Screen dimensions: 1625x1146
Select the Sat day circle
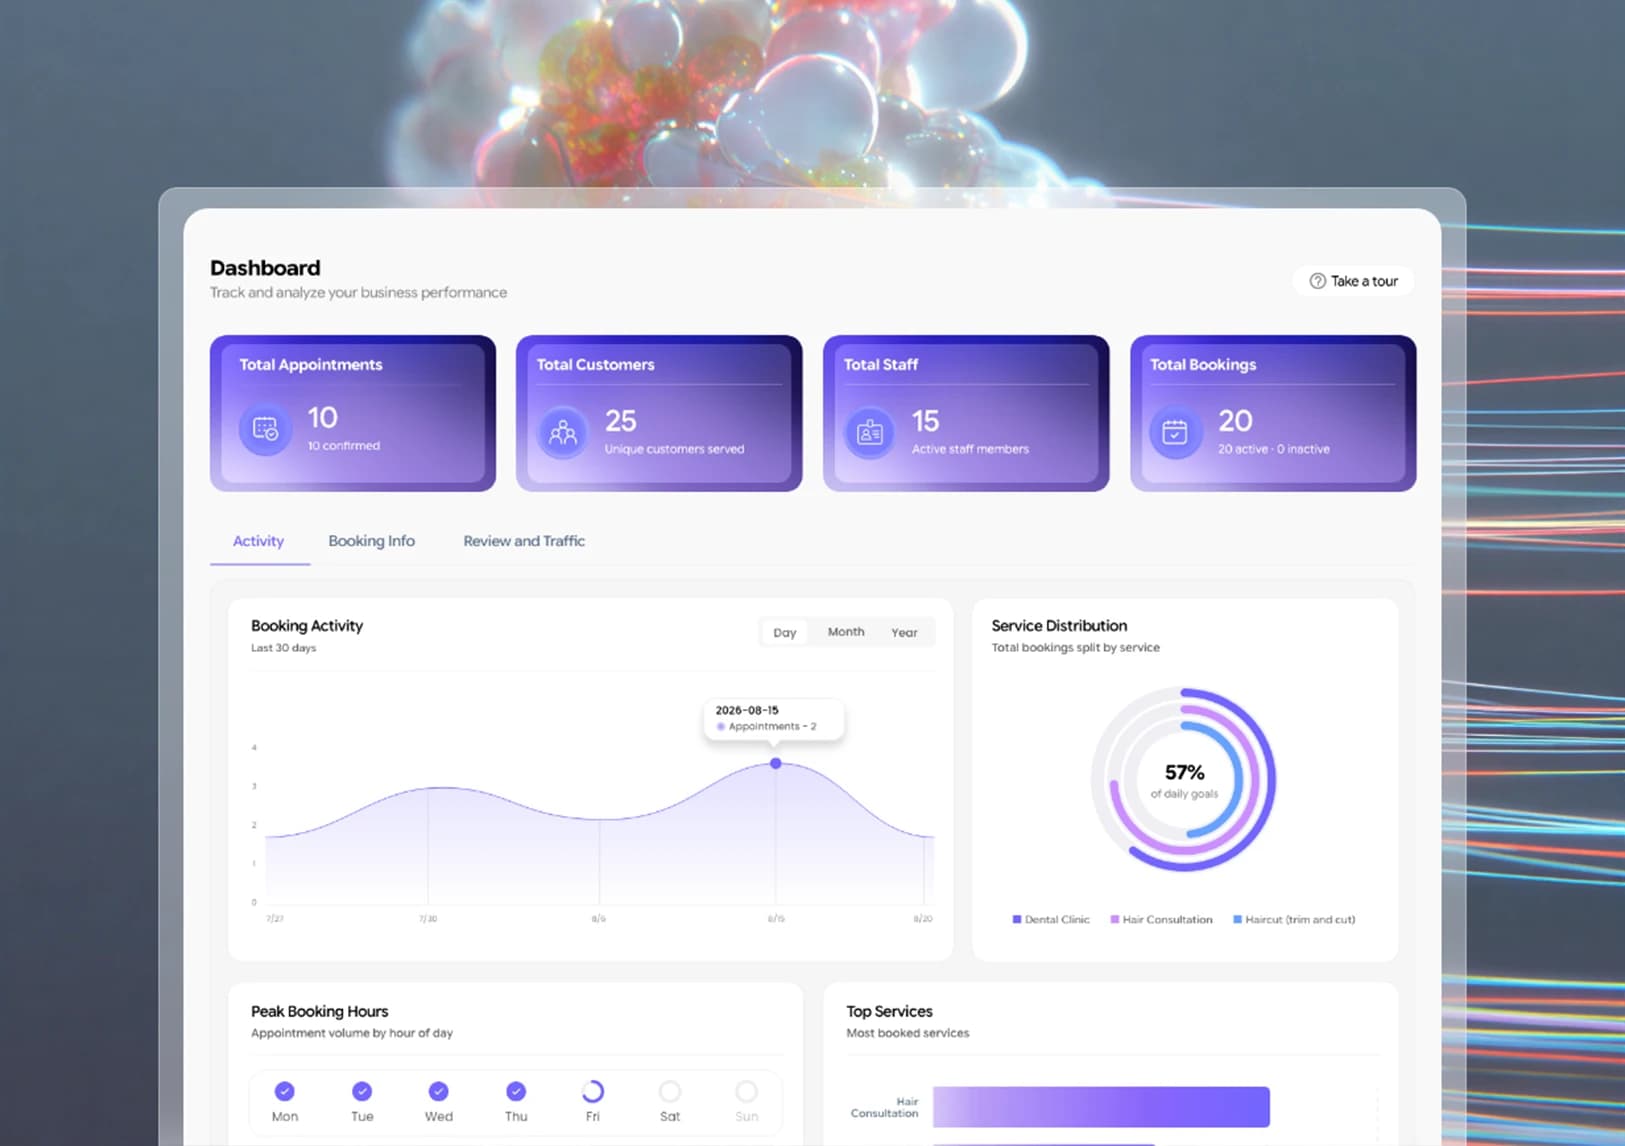coord(670,1091)
